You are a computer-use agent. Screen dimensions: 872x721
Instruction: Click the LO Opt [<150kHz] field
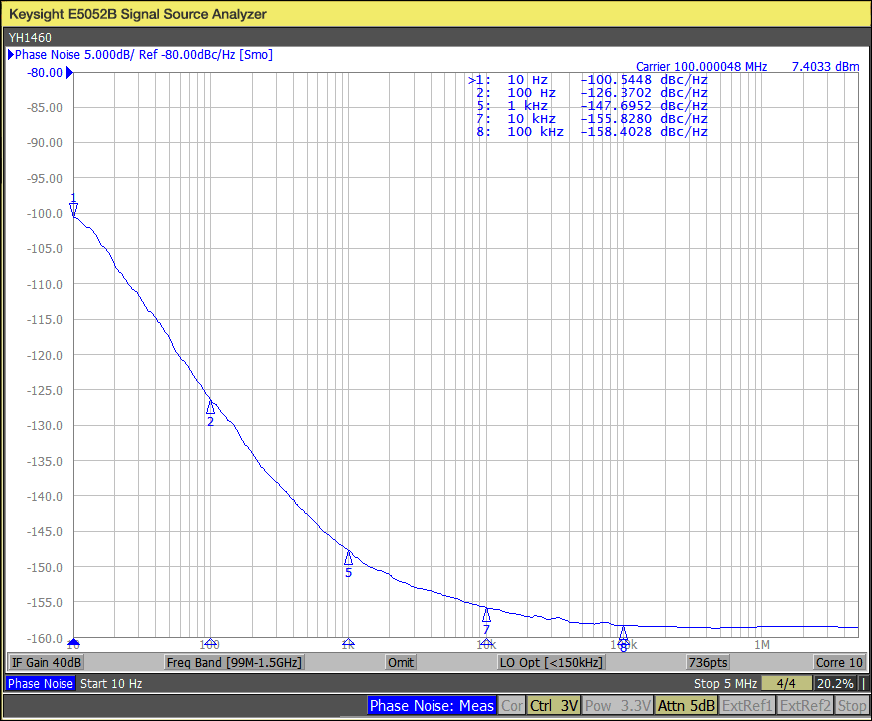(551, 663)
